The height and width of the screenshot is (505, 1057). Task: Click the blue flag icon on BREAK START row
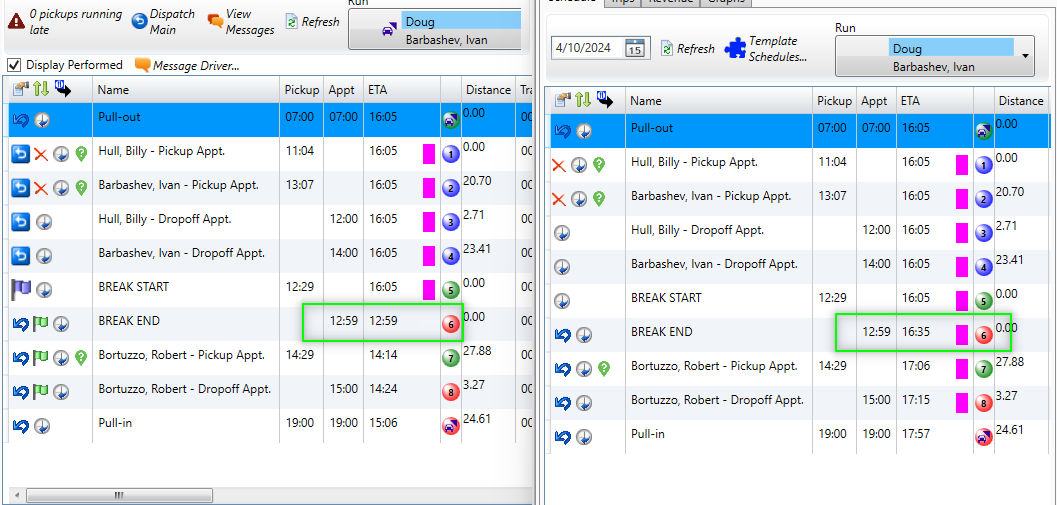coord(21,290)
